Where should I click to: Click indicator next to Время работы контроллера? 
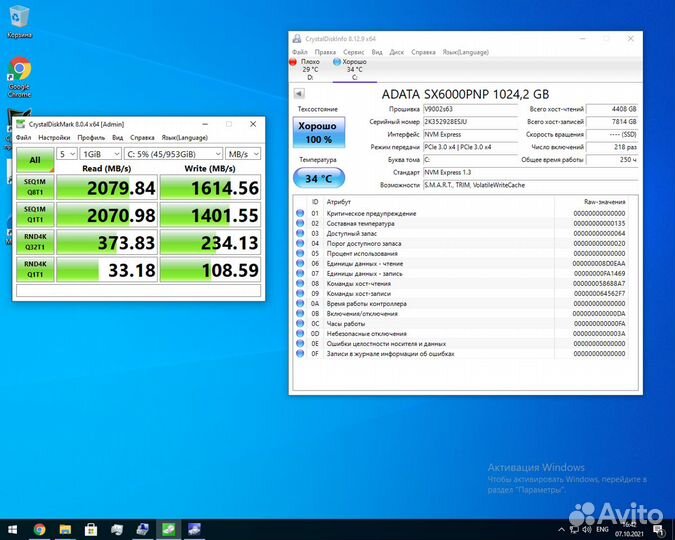point(300,303)
